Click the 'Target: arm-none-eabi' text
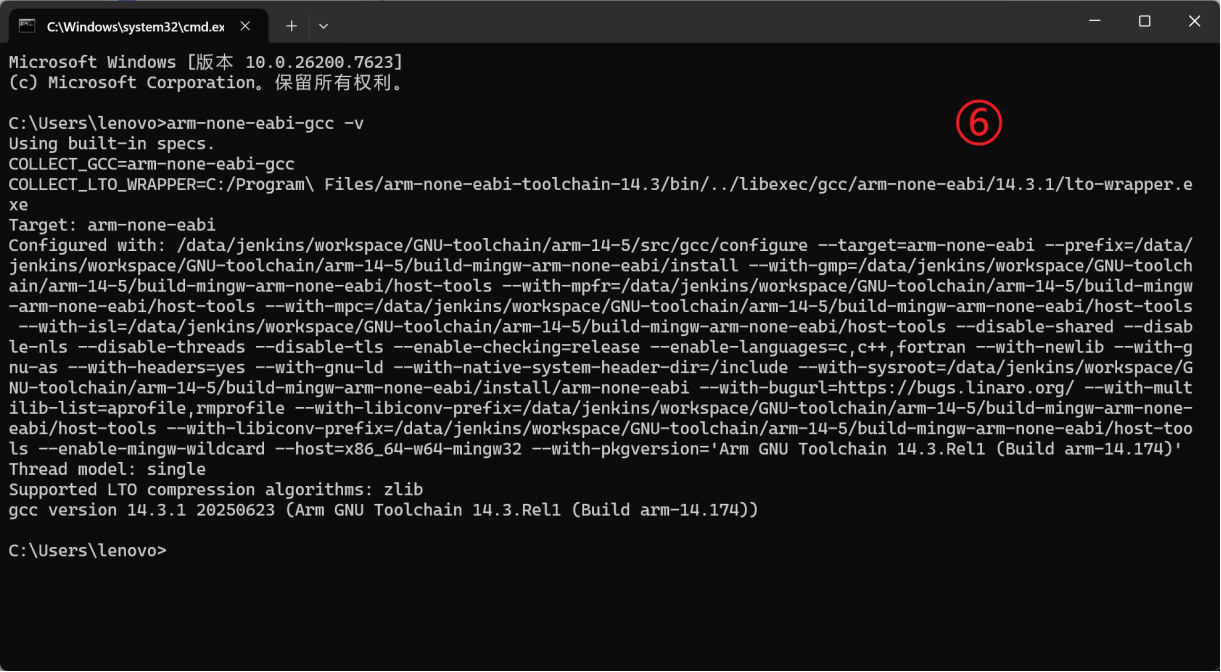Image resolution: width=1221 pixels, height=672 pixels. (x=109, y=224)
